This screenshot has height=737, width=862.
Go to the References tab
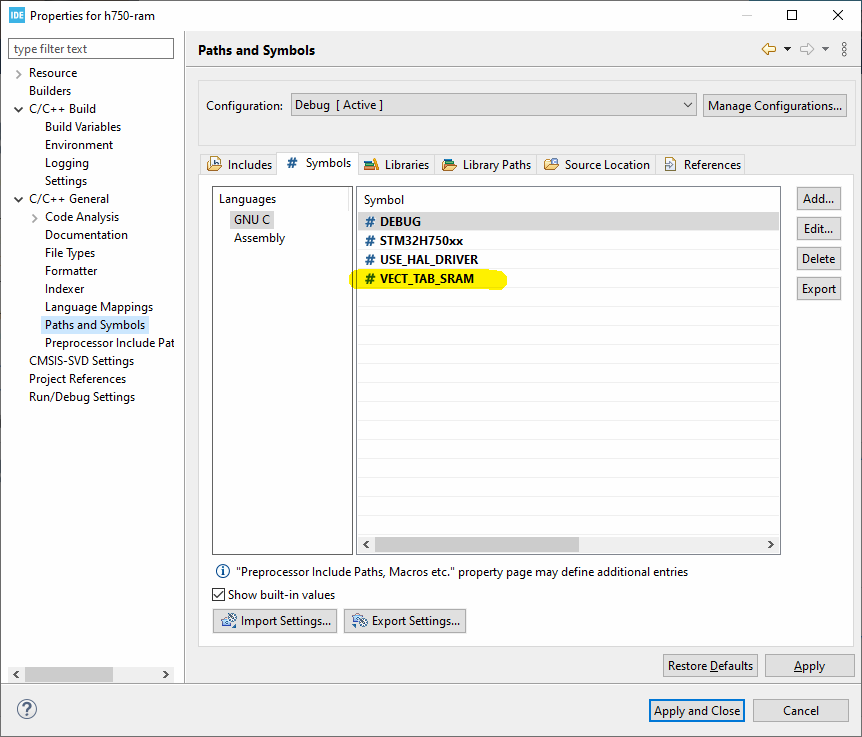pyautogui.click(x=702, y=164)
